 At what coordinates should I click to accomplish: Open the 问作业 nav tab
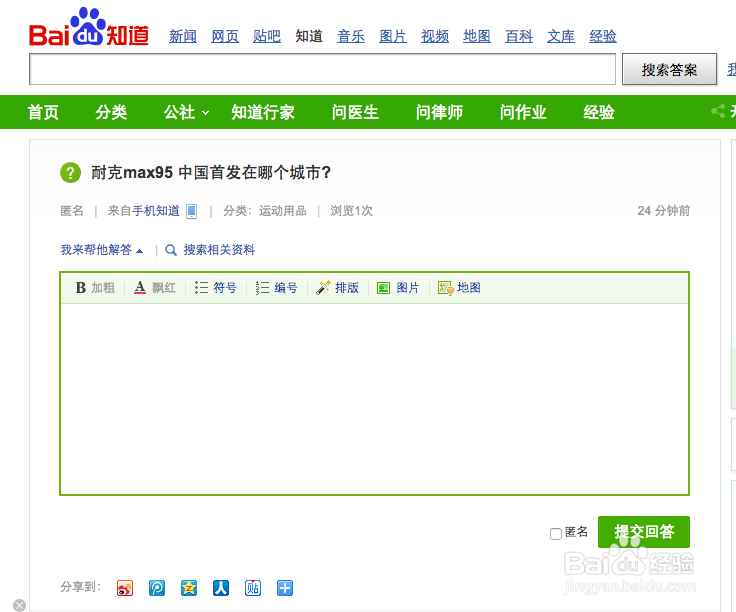pyautogui.click(x=523, y=112)
